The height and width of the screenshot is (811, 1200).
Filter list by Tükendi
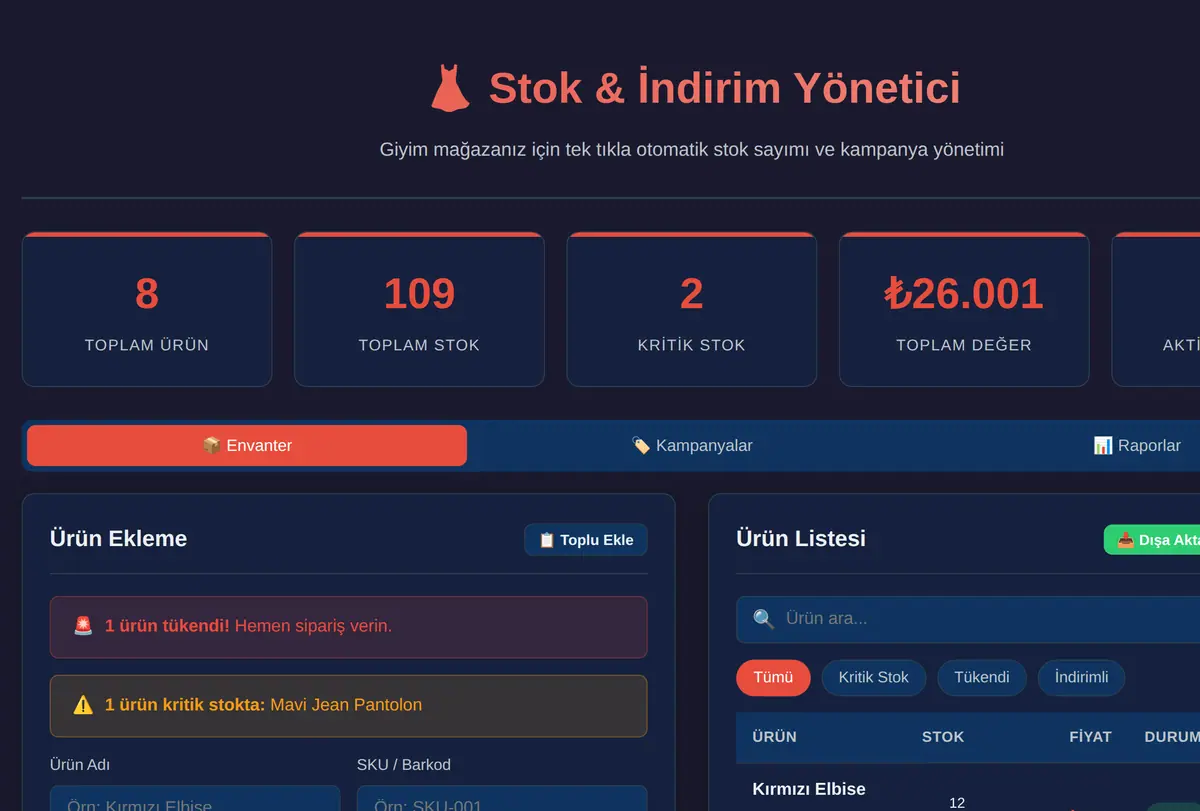tap(982, 677)
